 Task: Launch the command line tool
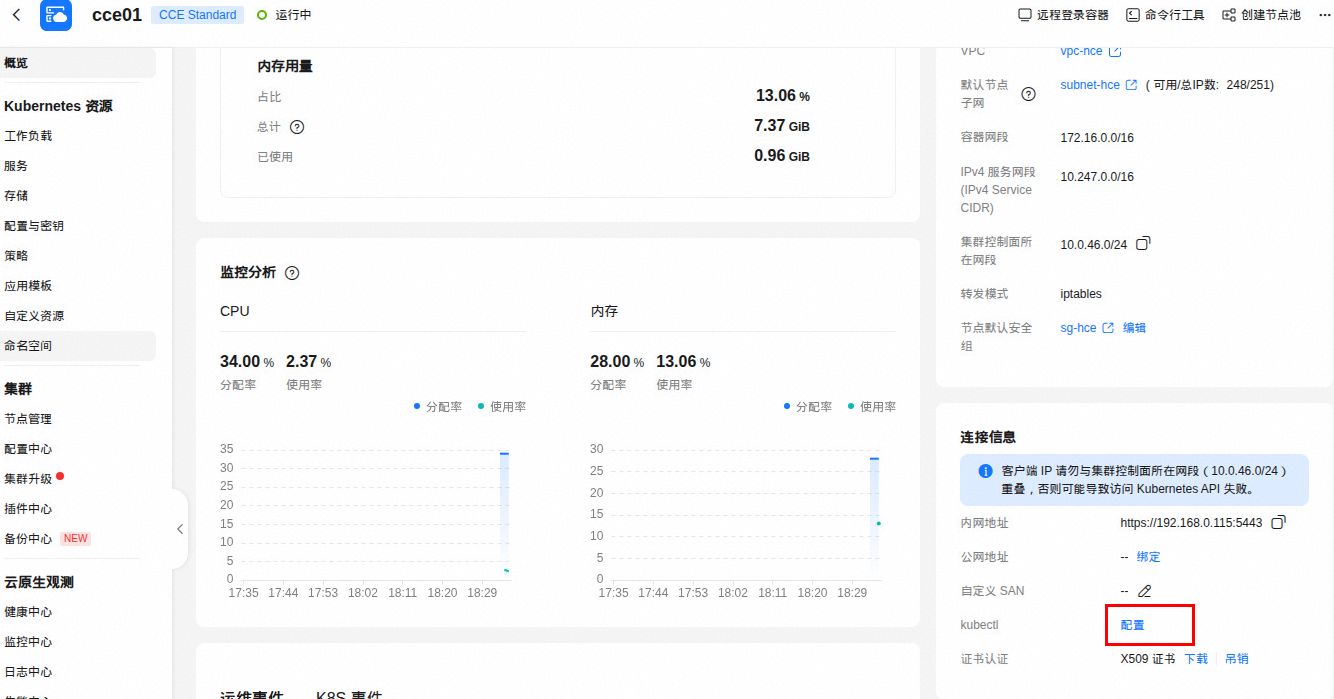coord(1165,15)
